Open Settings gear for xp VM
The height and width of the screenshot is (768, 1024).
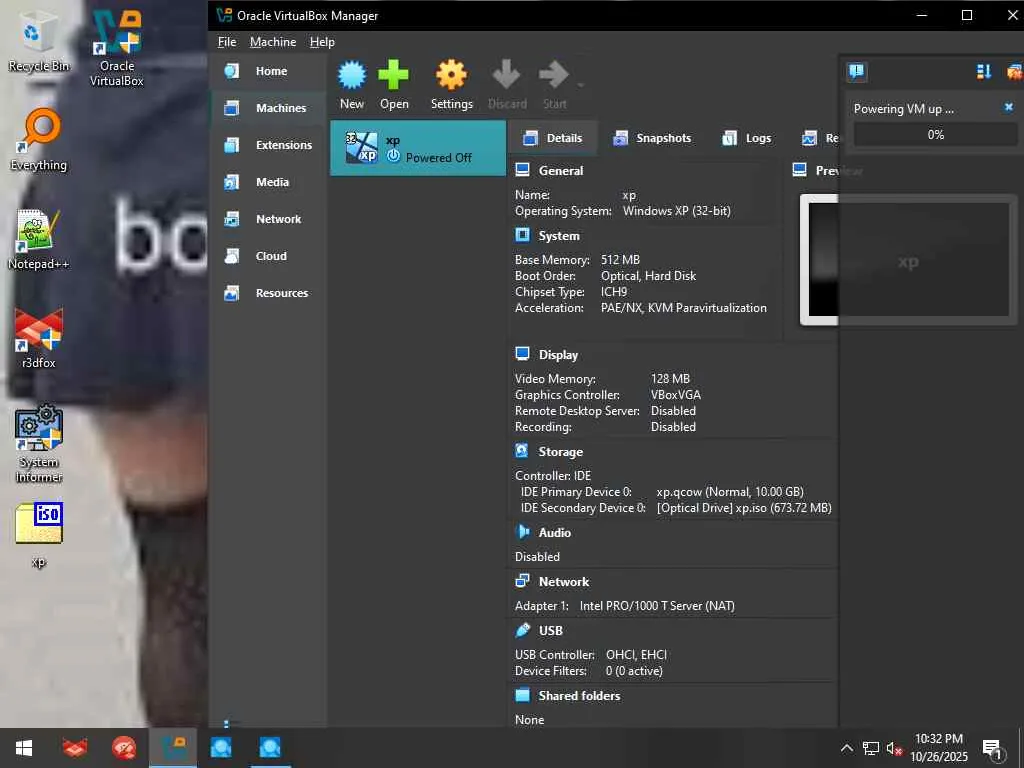(x=451, y=85)
